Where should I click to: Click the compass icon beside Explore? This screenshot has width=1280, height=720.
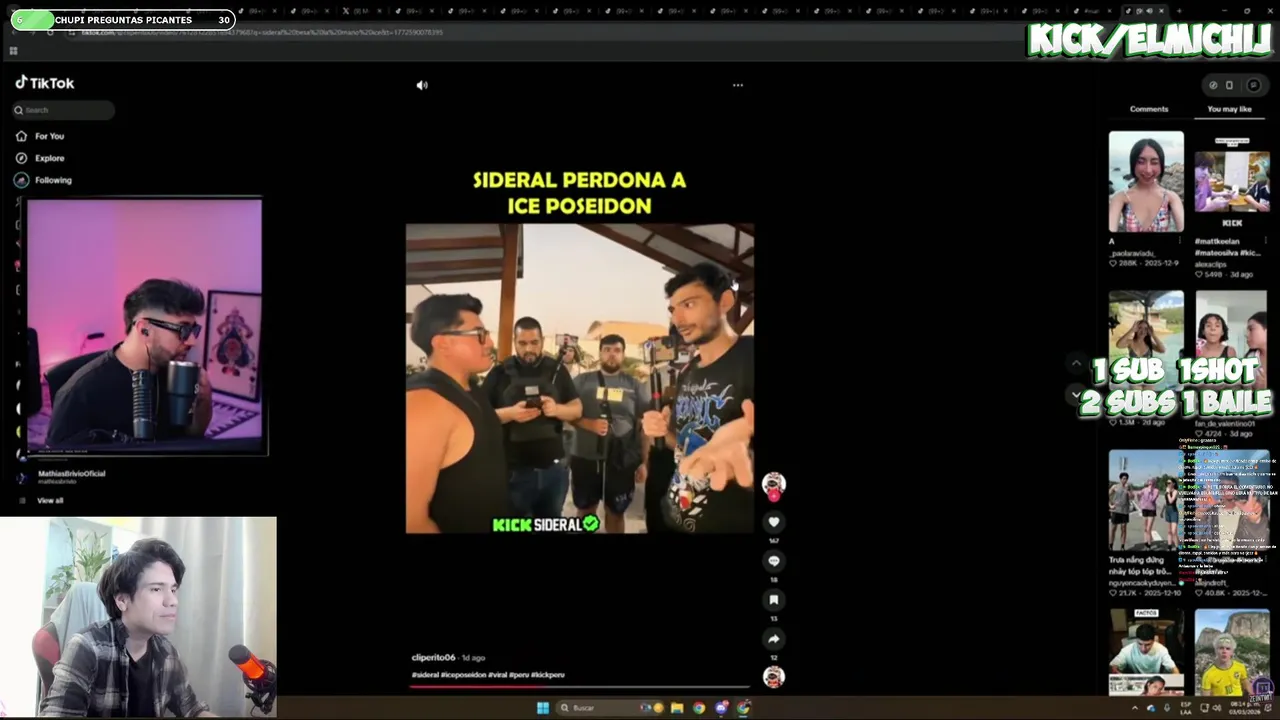[x=21, y=158]
